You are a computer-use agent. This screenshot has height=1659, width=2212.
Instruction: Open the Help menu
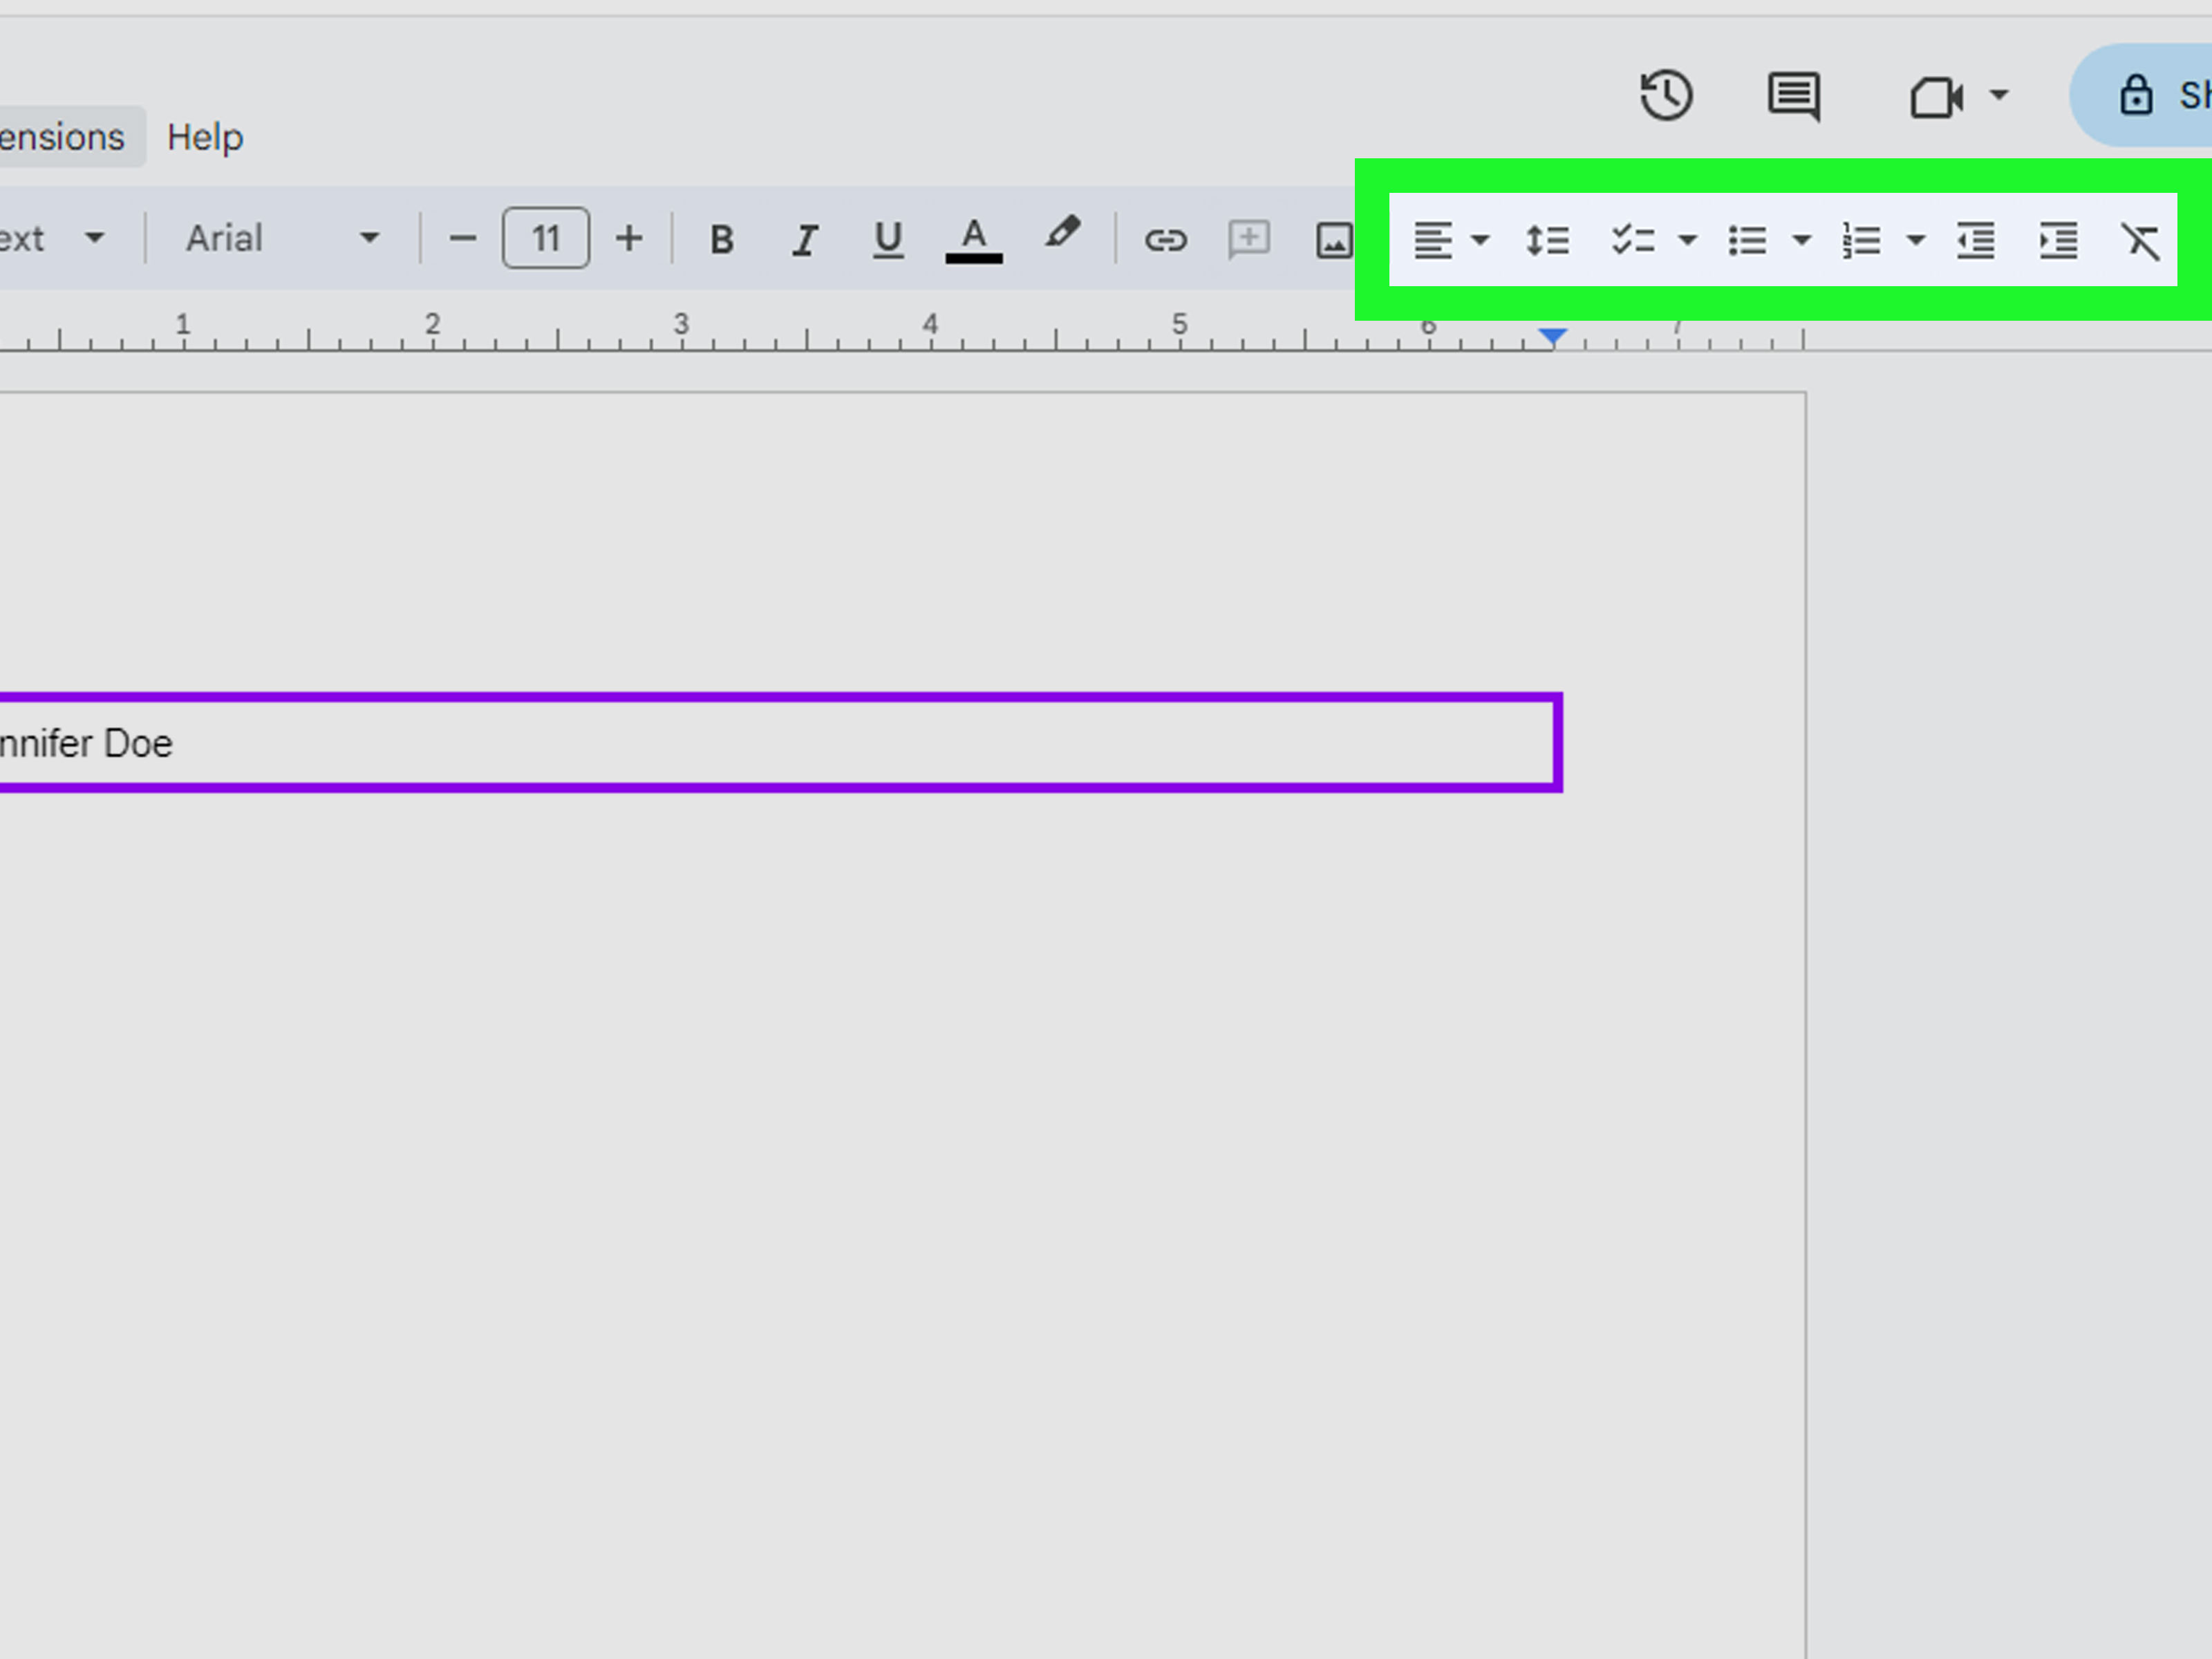click(205, 137)
